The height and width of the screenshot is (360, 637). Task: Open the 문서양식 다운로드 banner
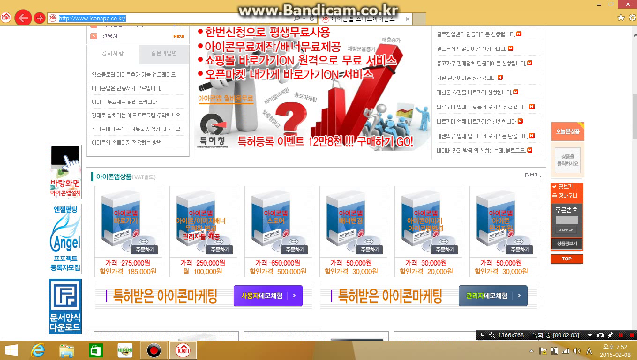pyautogui.click(x=65, y=306)
